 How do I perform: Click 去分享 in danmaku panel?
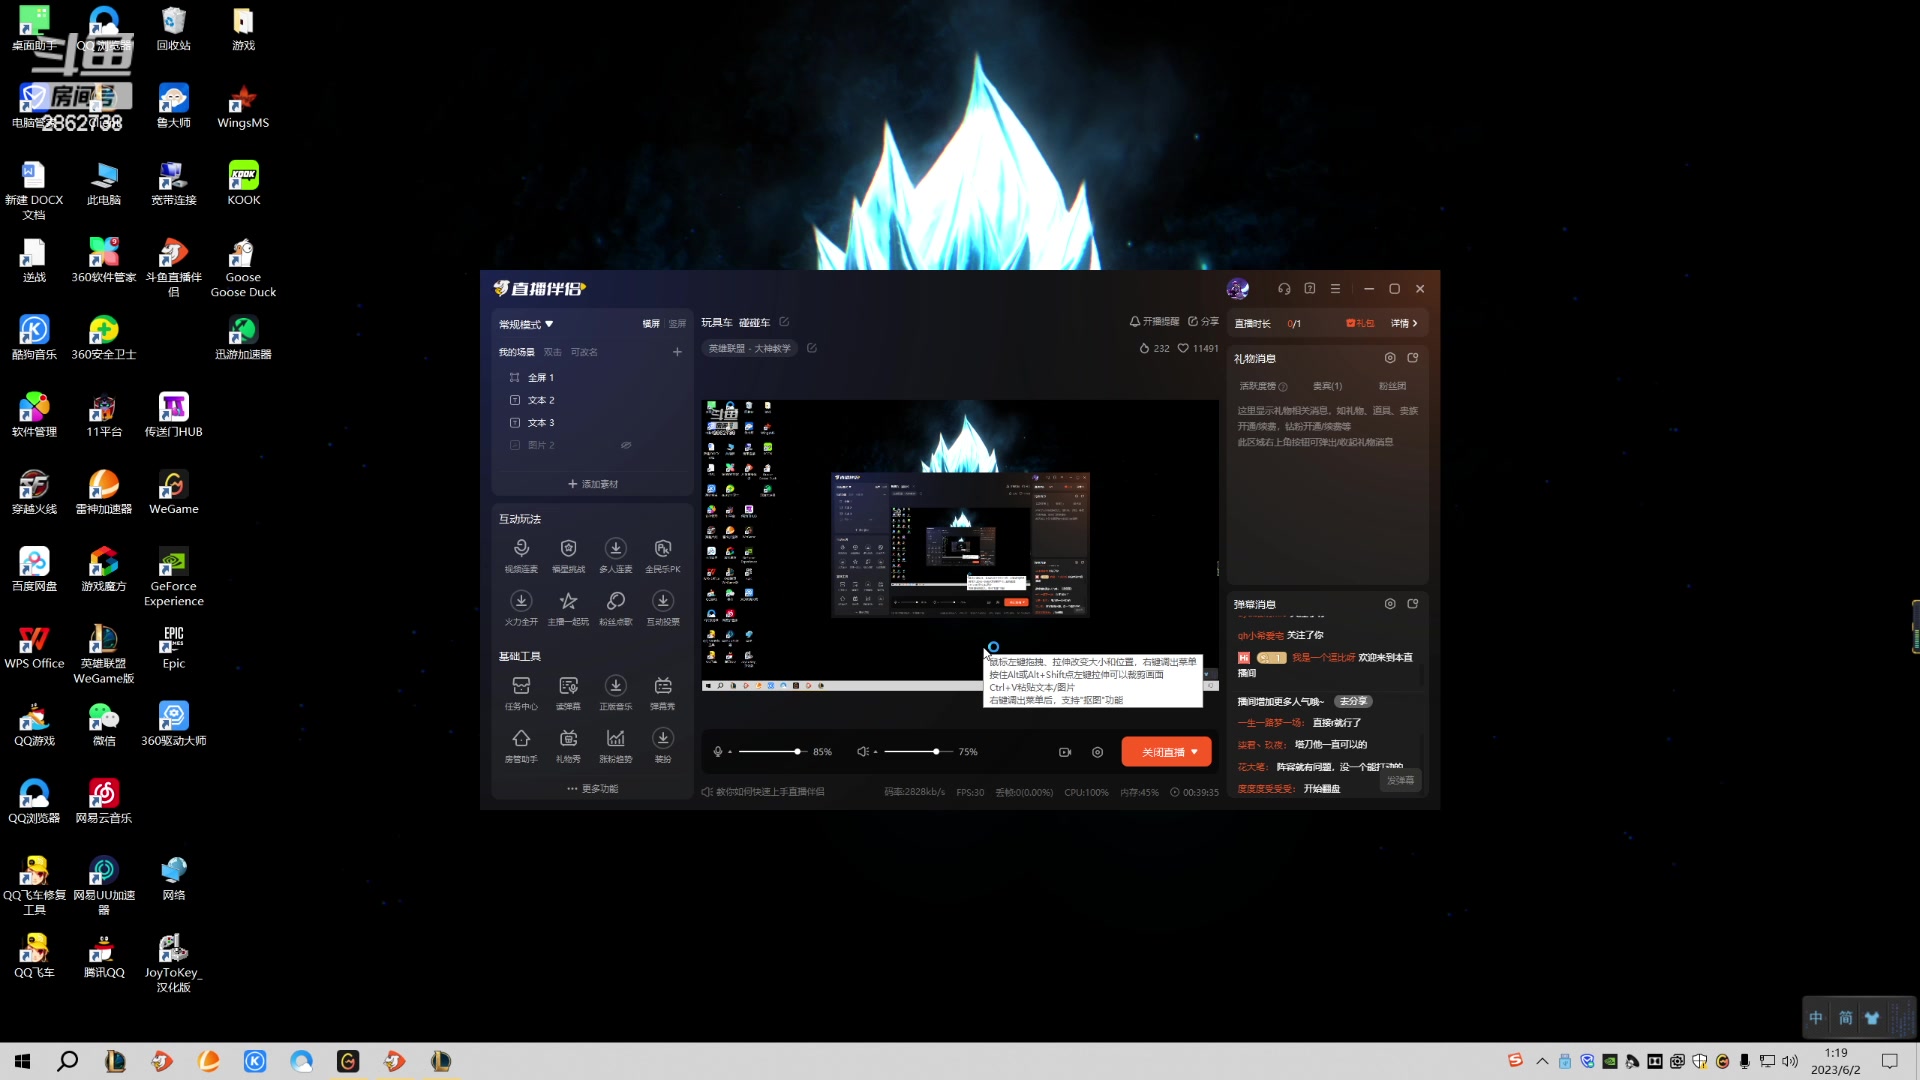pos(1352,701)
